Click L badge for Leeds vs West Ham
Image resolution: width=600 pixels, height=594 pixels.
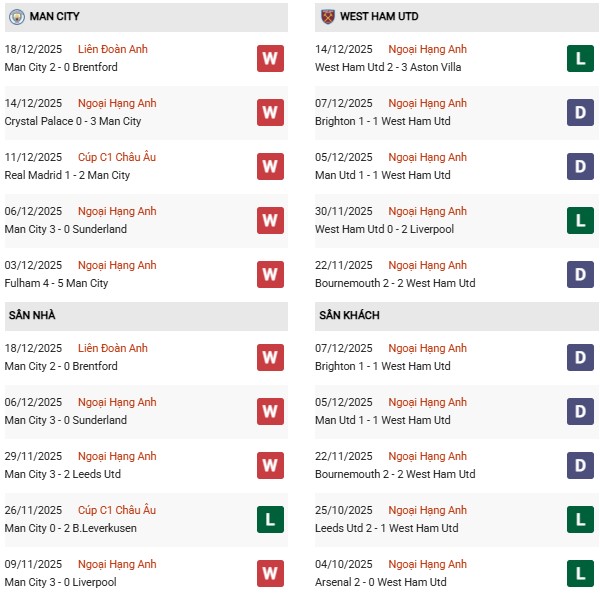[x=580, y=519]
